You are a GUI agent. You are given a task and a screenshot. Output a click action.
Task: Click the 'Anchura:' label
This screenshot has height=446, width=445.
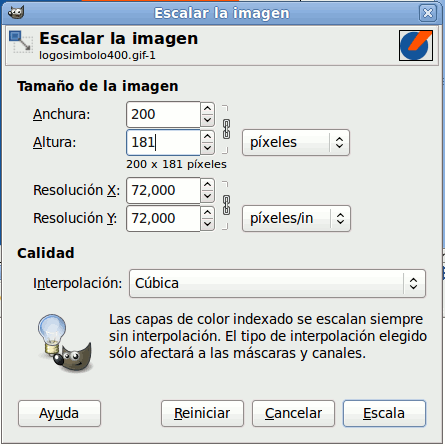point(62,114)
